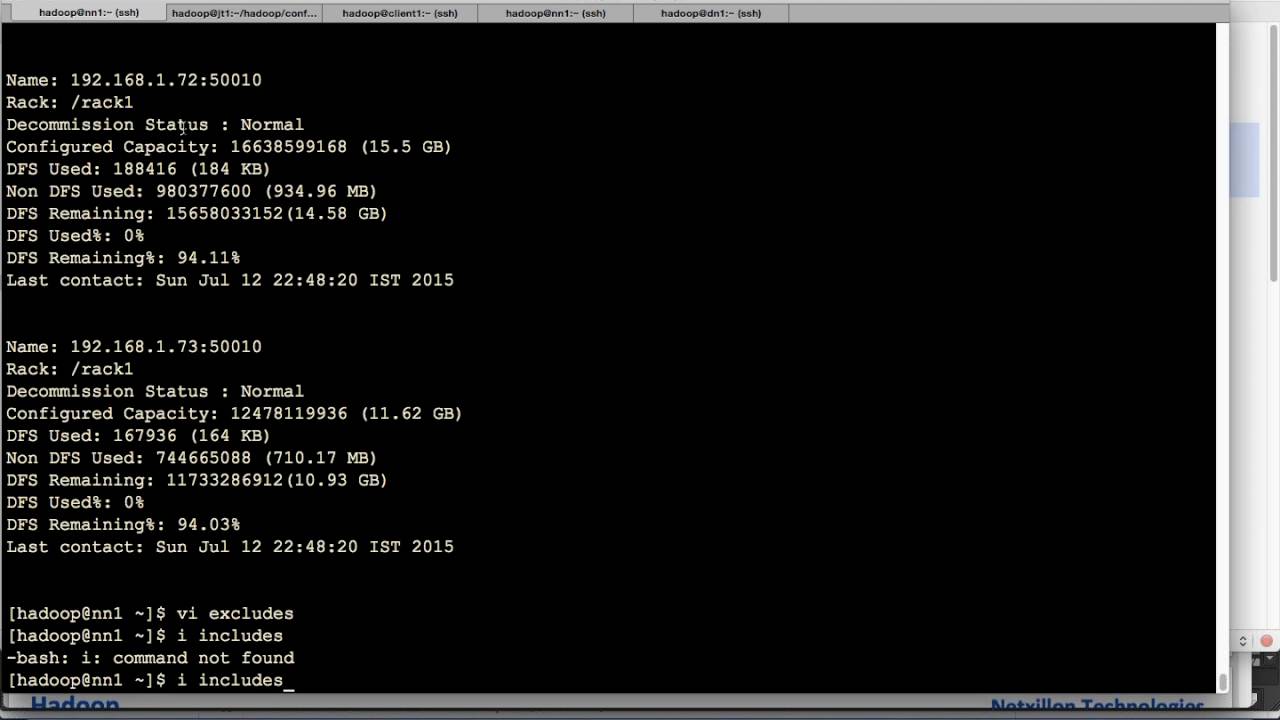1280x720 pixels.
Task: Click the terminal's vertical scrollbar thumb
Action: click(1222, 682)
